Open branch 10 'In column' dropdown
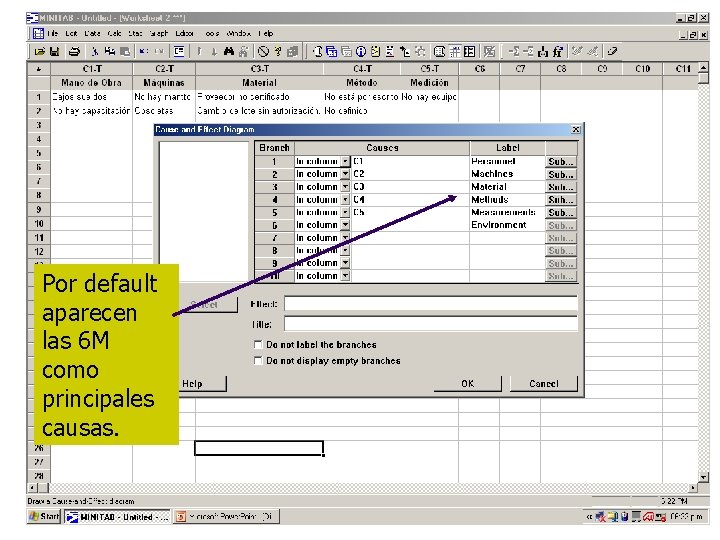Image resolution: width=720 pixels, height=540 pixels. [x=345, y=276]
